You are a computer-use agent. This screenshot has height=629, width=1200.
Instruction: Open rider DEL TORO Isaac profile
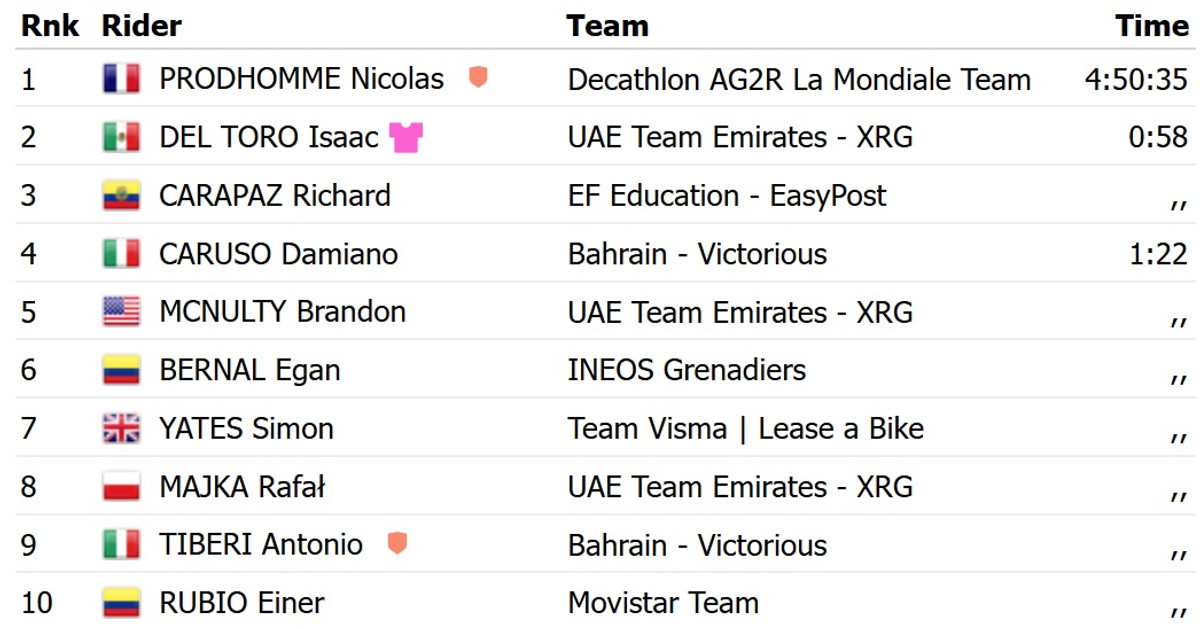tap(268, 137)
